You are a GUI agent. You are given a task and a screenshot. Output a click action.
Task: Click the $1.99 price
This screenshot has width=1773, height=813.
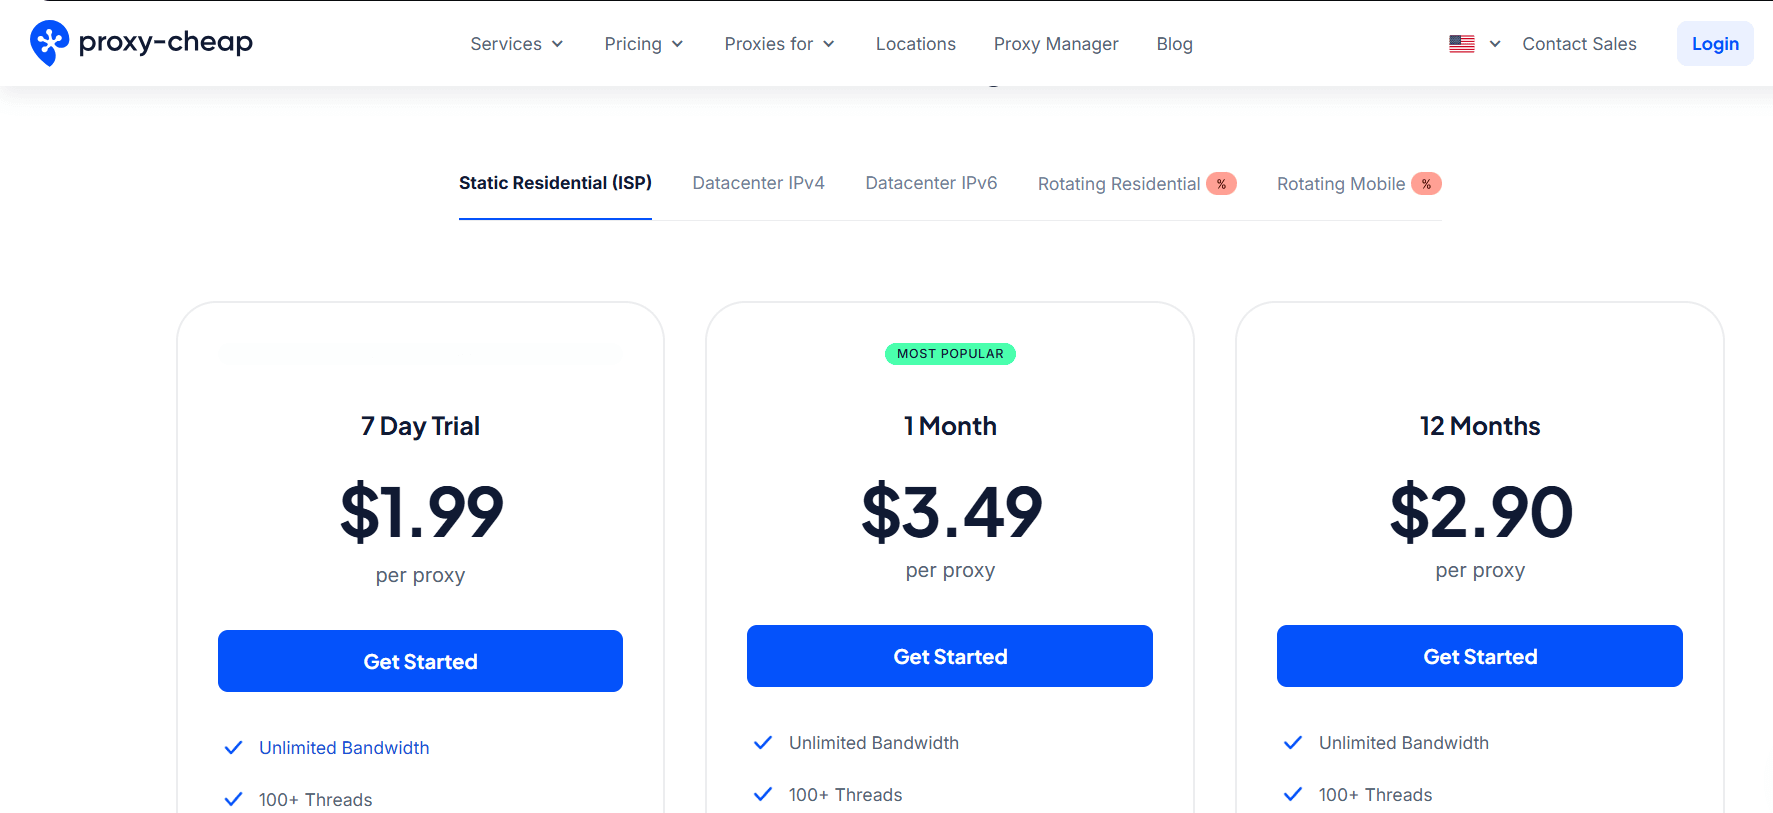421,512
